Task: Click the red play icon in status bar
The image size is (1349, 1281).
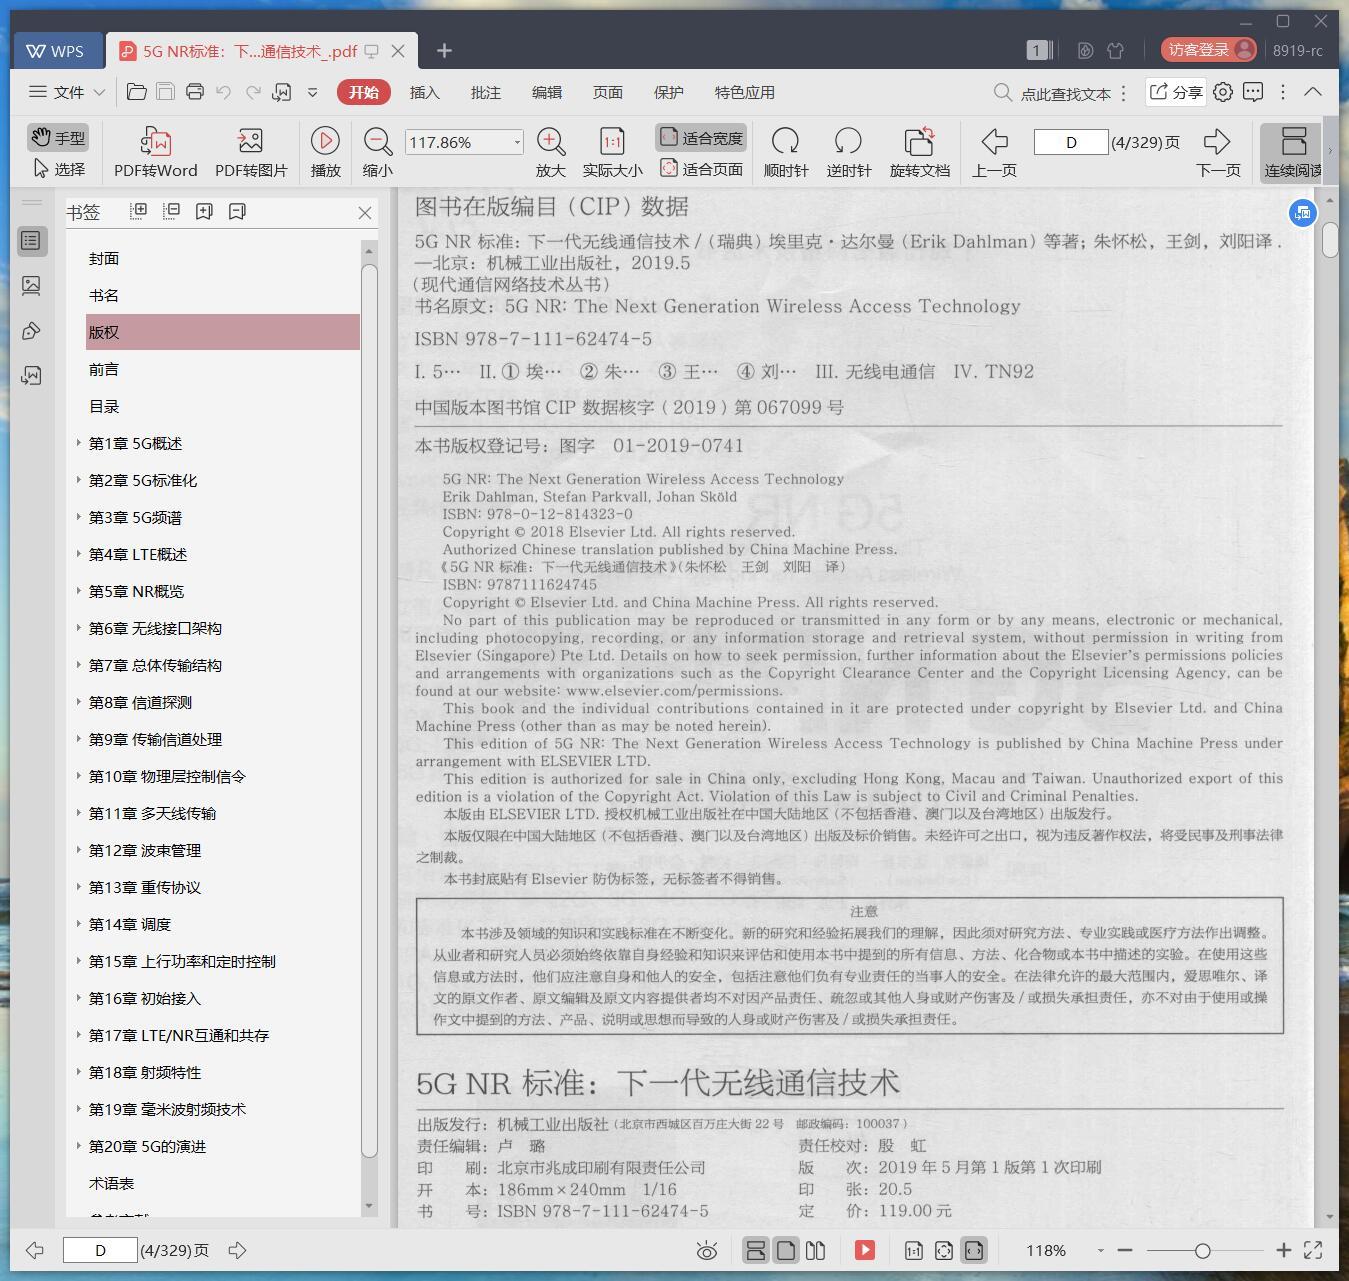Action: (x=865, y=1250)
